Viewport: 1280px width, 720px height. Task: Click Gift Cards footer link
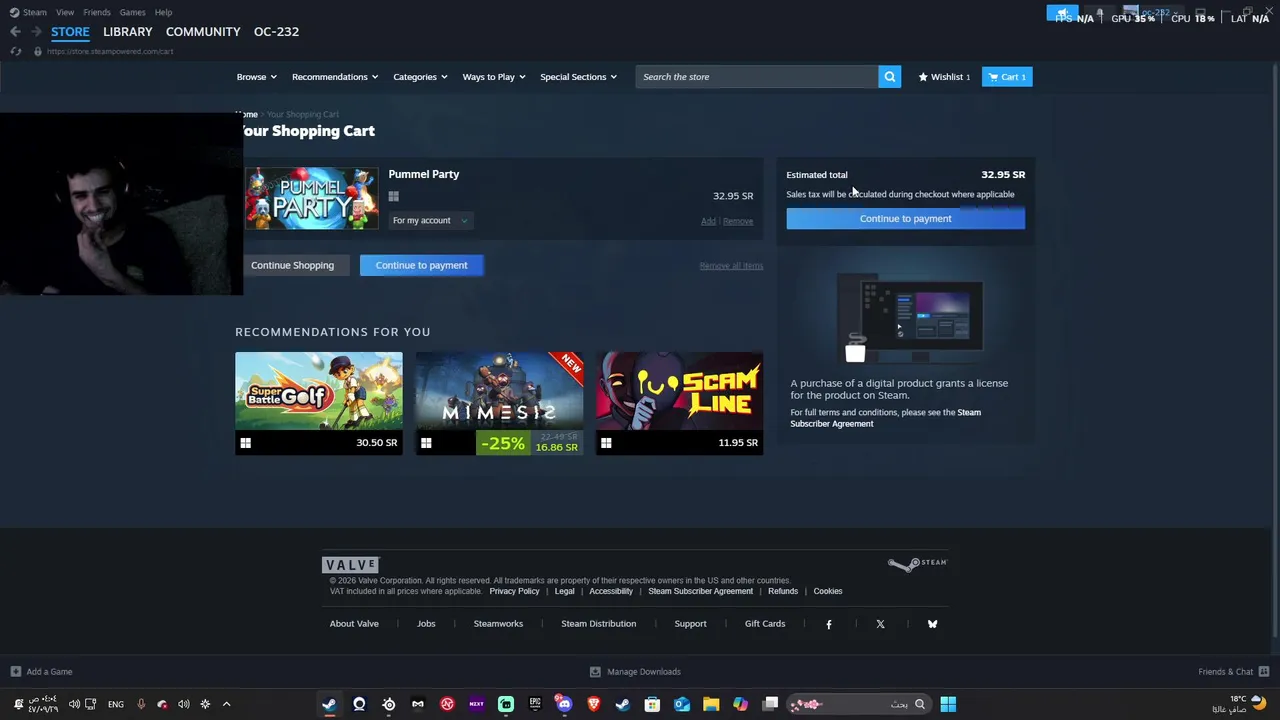[x=765, y=624]
